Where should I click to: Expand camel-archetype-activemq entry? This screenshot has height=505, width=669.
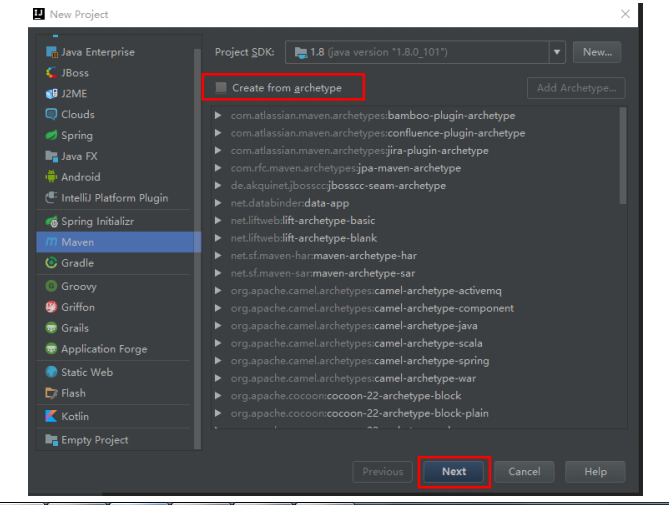point(218,290)
